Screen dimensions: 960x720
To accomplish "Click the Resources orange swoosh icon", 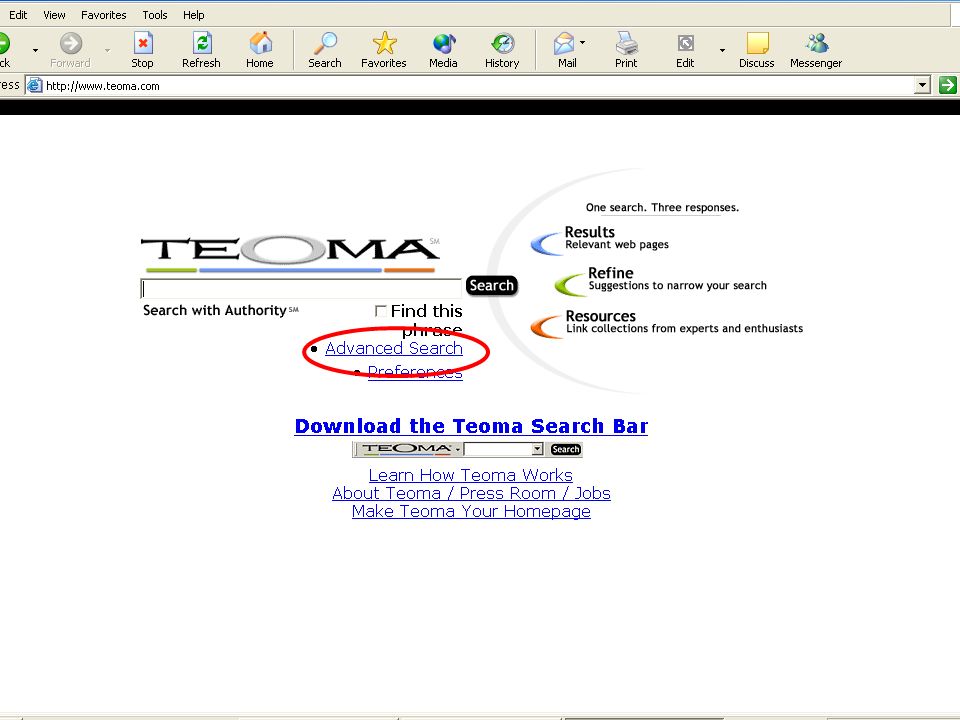I will tap(546, 326).
